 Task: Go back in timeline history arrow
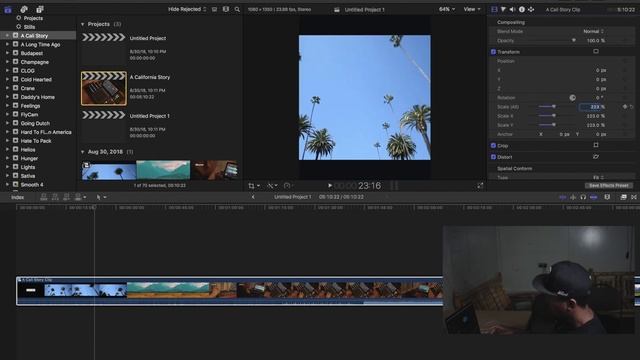[253, 197]
